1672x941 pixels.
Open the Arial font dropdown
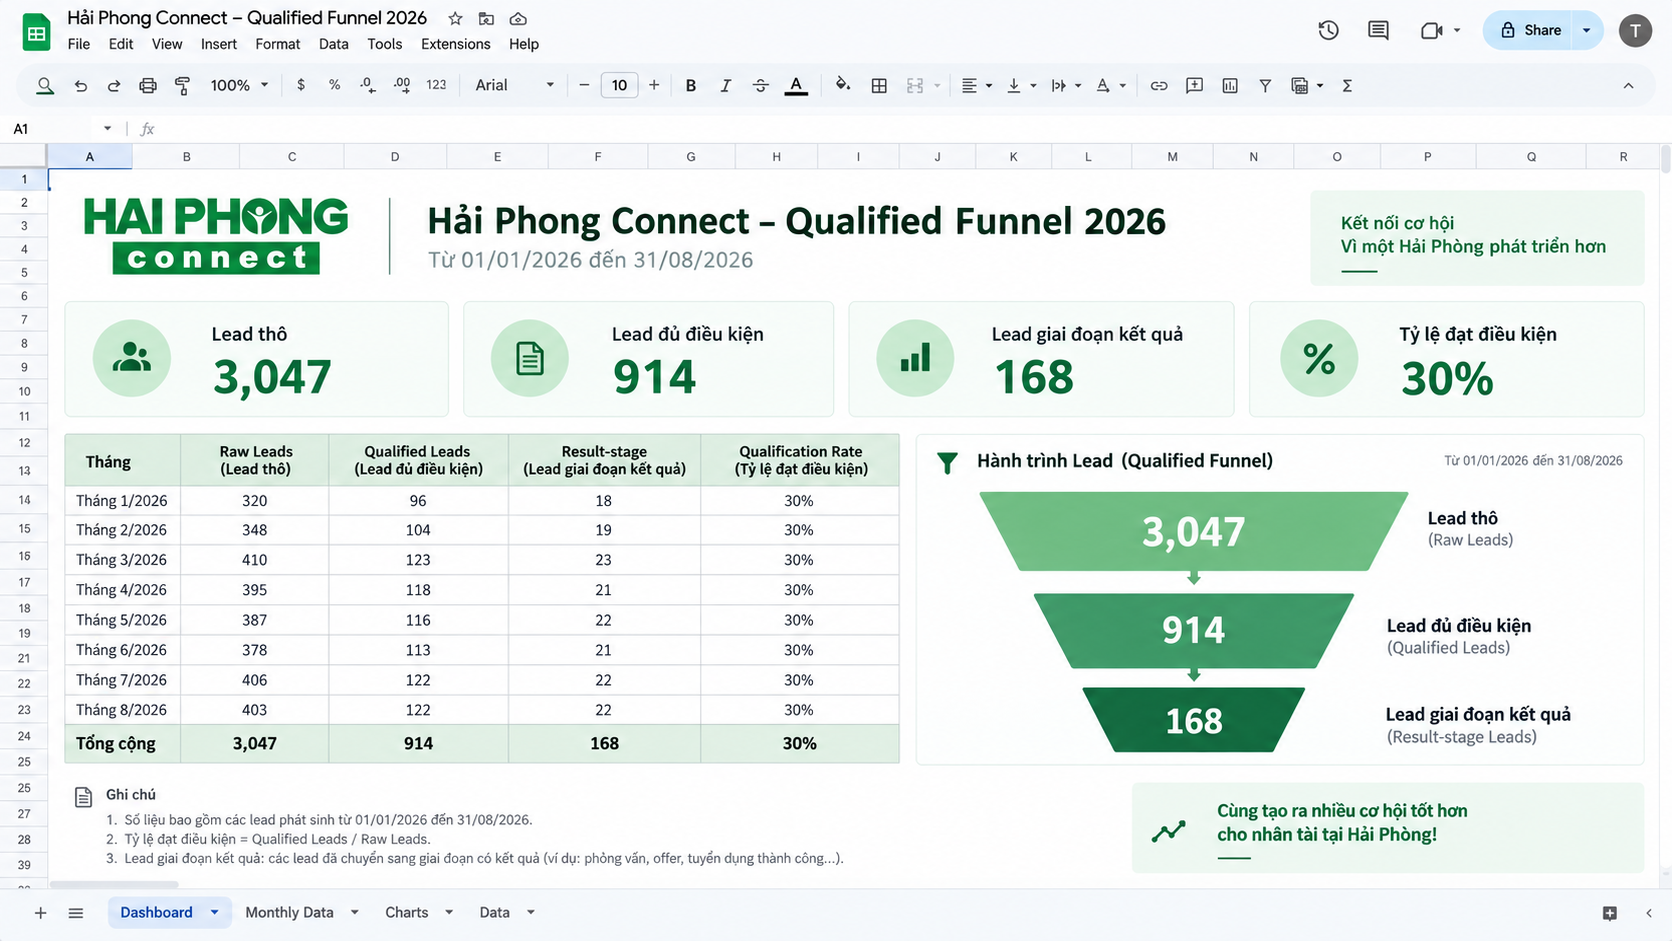pyautogui.click(x=514, y=85)
